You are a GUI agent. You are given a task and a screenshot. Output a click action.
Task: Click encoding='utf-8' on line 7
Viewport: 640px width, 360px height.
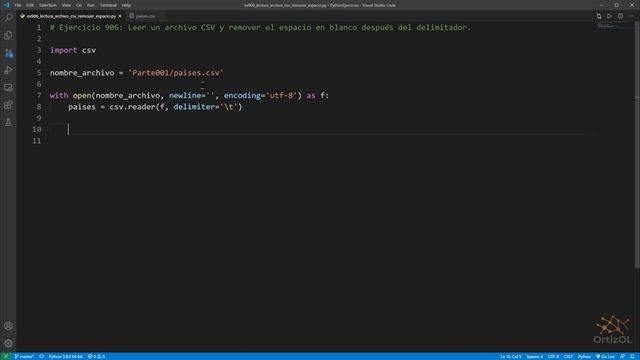click(x=260, y=96)
